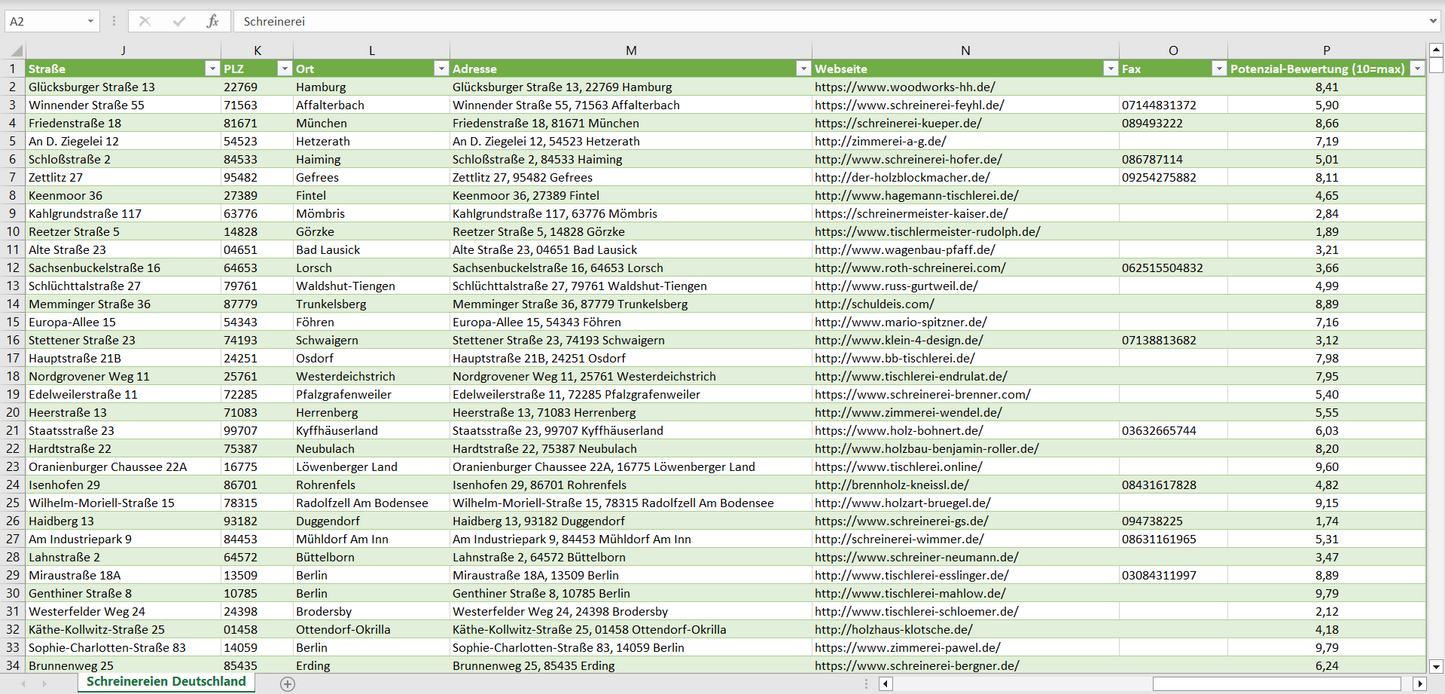Open the woodworks-hh.de website link
The image size is (1445, 694).
(904, 87)
